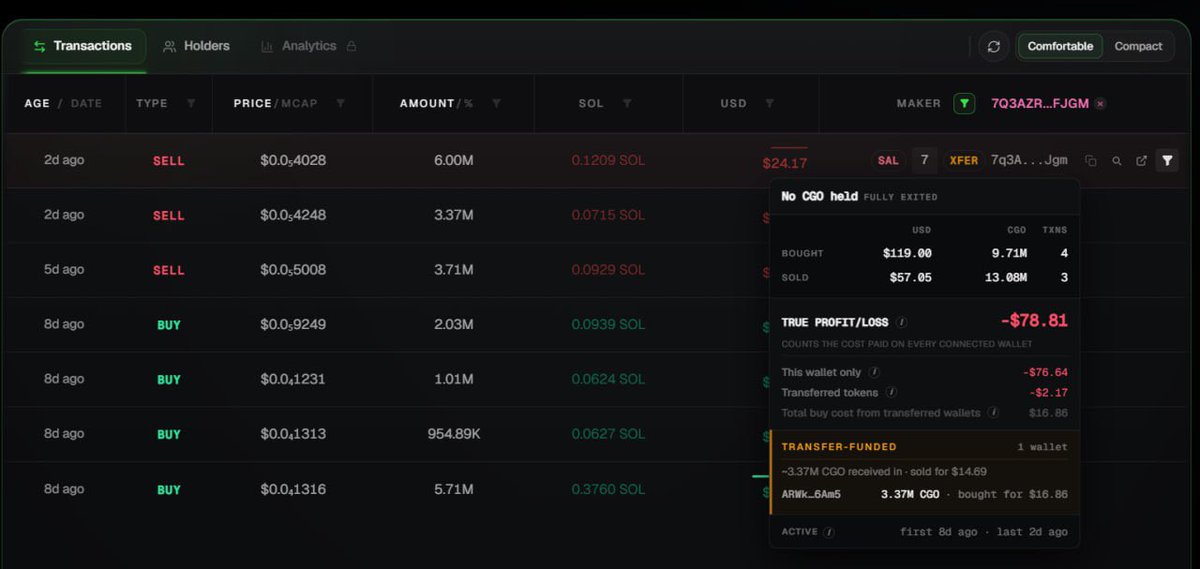Toggle AGE / DATE column header
This screenshot has width=1200, height=569.
[63, 103]
